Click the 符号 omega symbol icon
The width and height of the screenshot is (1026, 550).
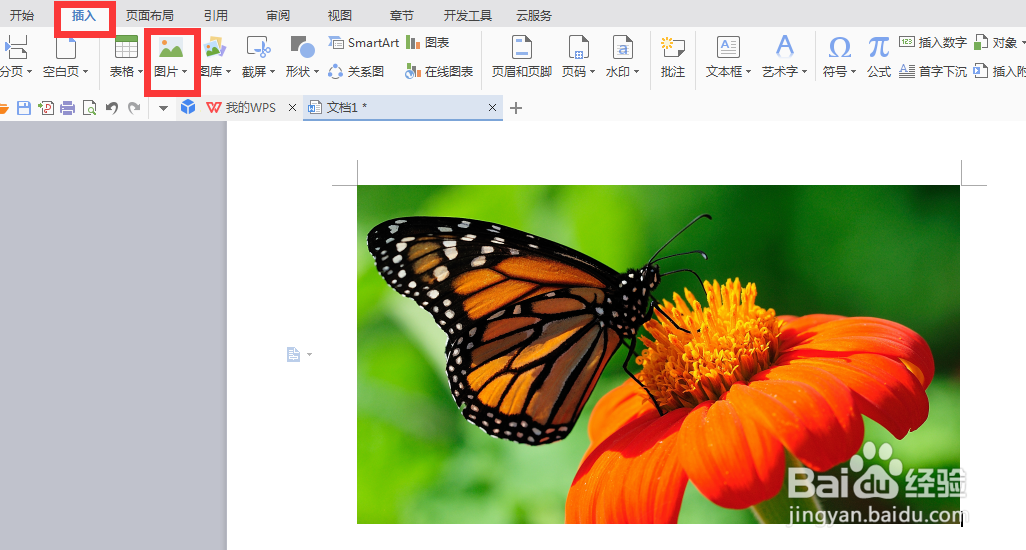pos(840,48)
